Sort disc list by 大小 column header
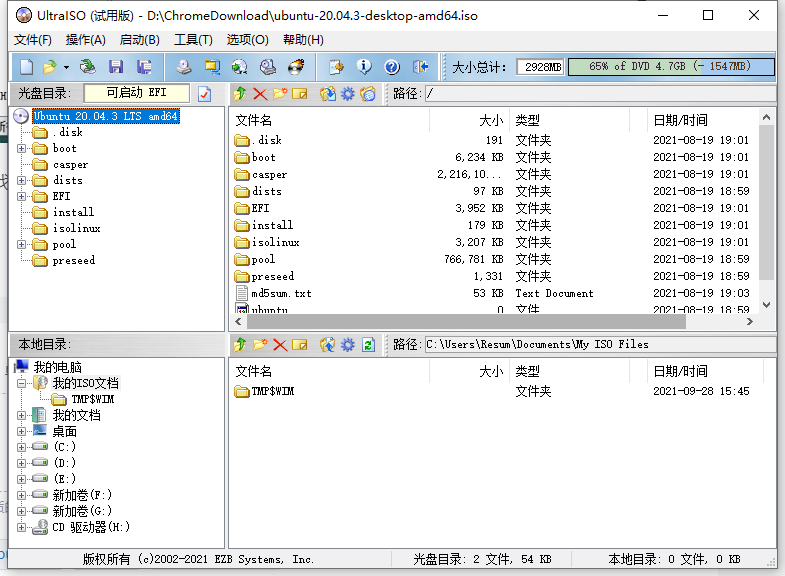The height and width of the screenshot is (576, 785). coord(469,120)
